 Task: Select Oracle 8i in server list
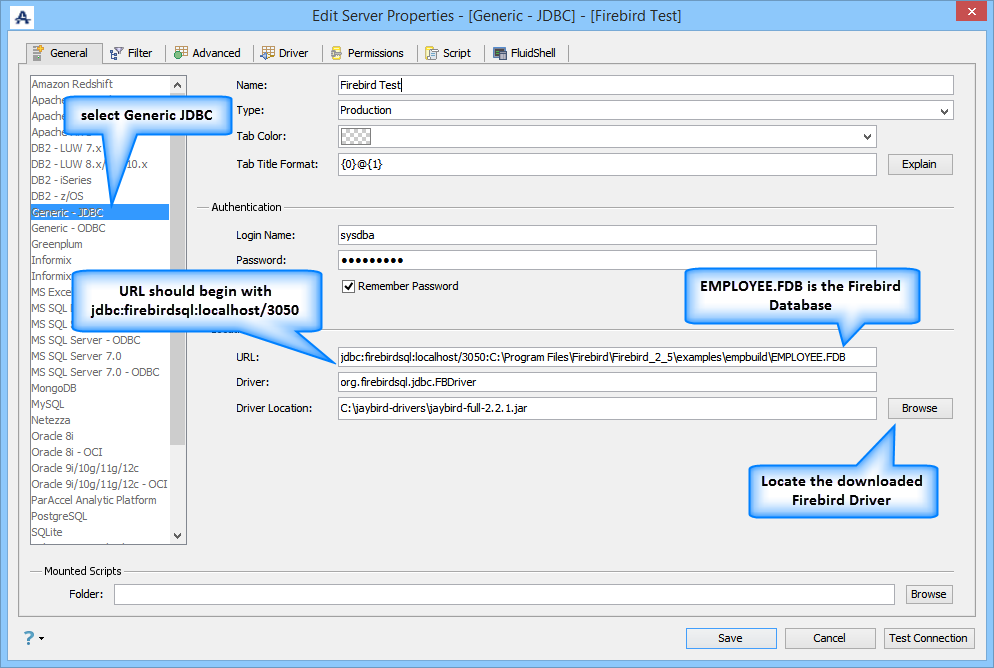(100, 436)
